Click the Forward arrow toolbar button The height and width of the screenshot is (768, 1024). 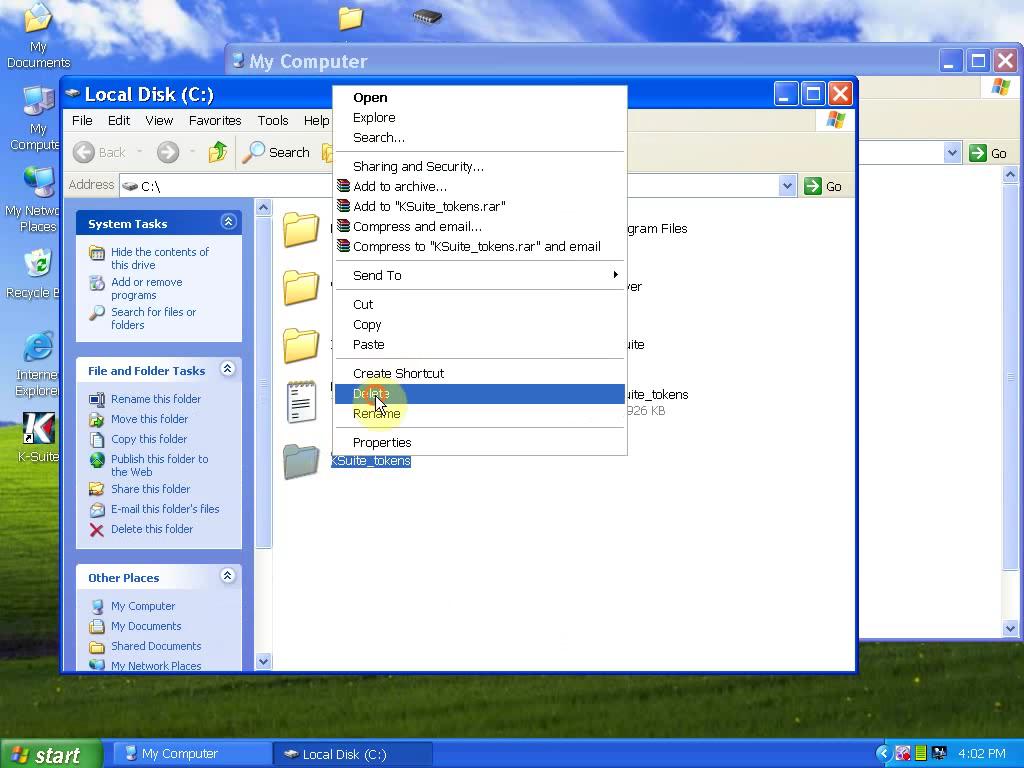pyautogui.click(x=168, y=153)
